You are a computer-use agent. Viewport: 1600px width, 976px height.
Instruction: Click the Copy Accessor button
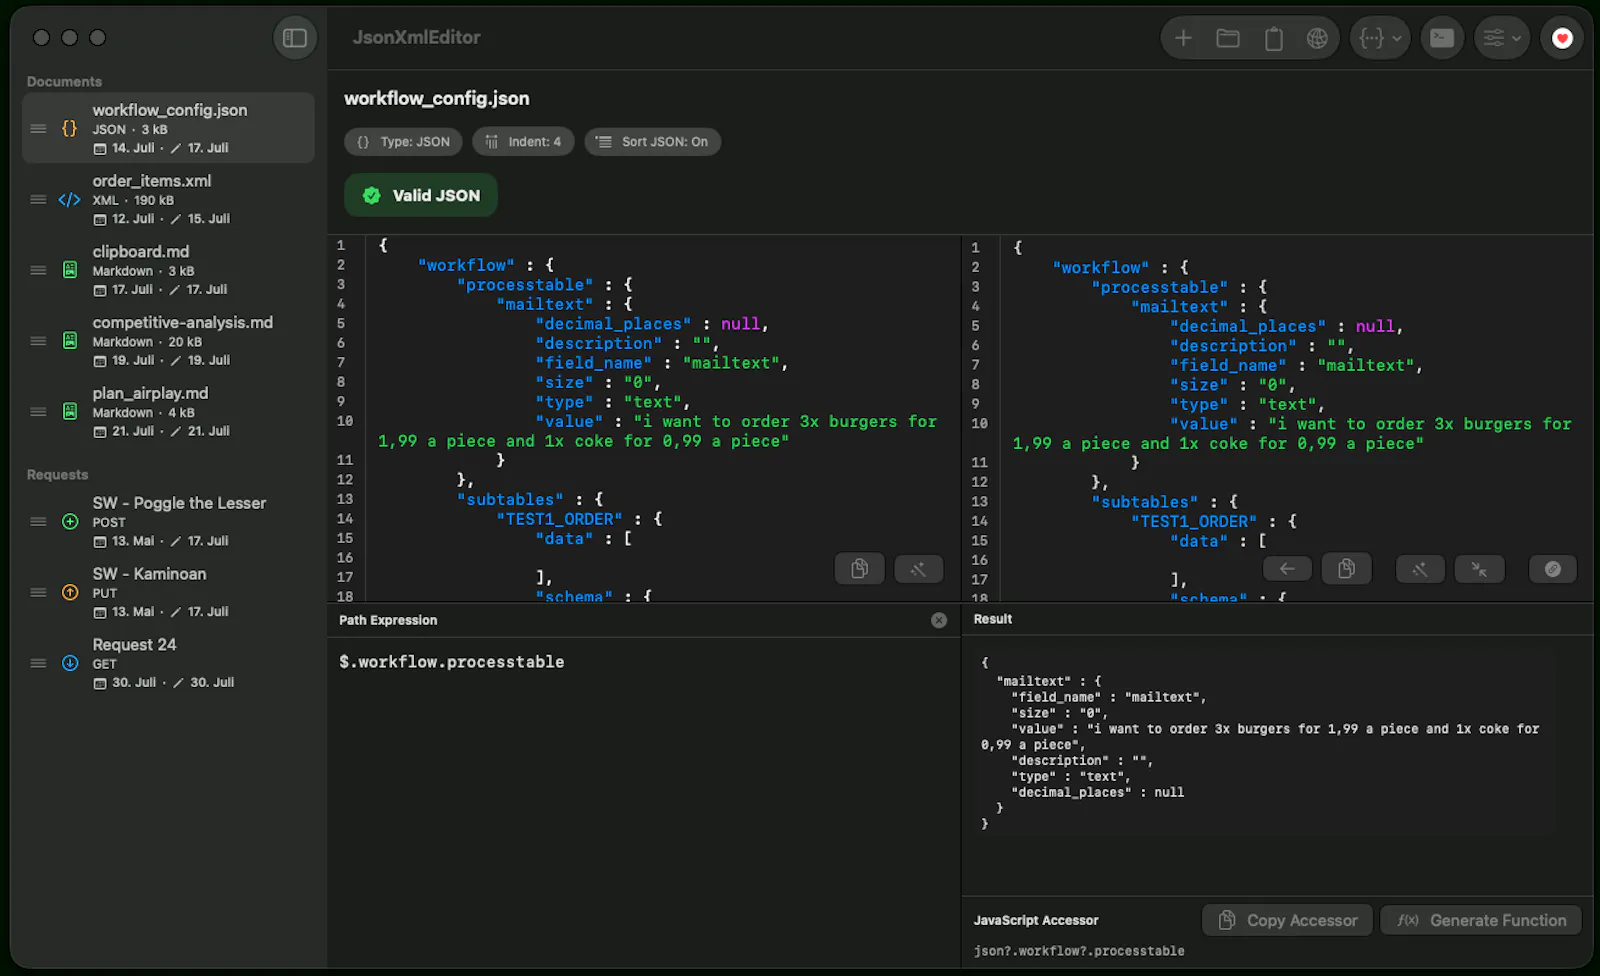click(x=1288, y=920)
